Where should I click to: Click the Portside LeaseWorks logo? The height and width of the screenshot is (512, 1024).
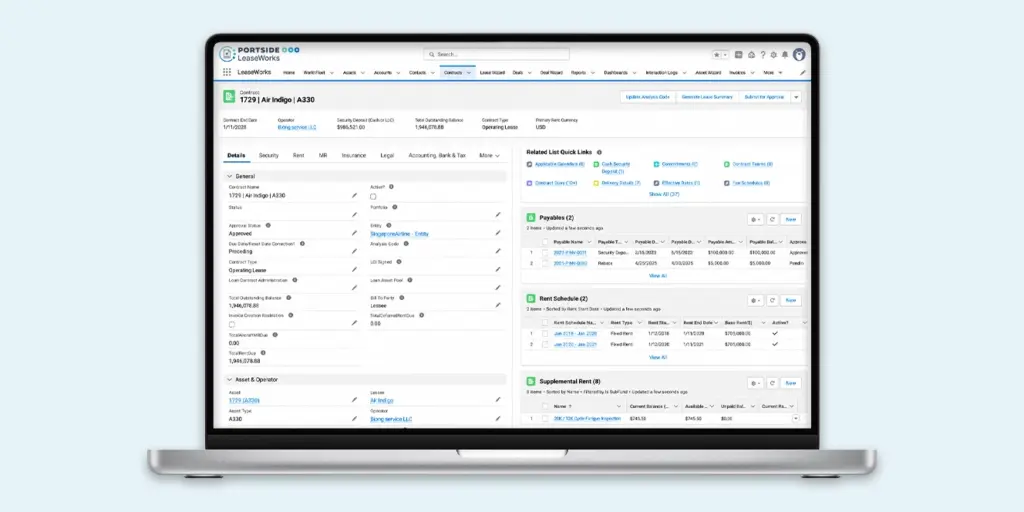coord(259,54)
